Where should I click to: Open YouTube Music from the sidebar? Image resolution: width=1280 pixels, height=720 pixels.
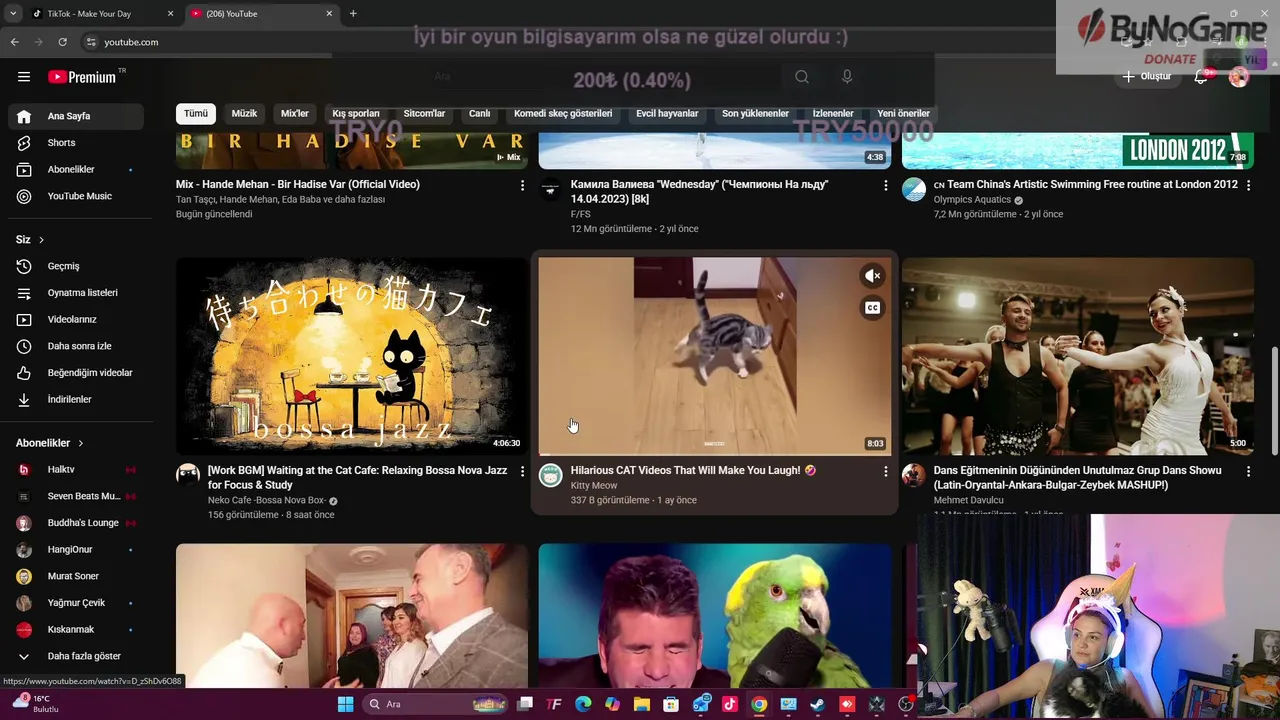click(x=76, y=196)
